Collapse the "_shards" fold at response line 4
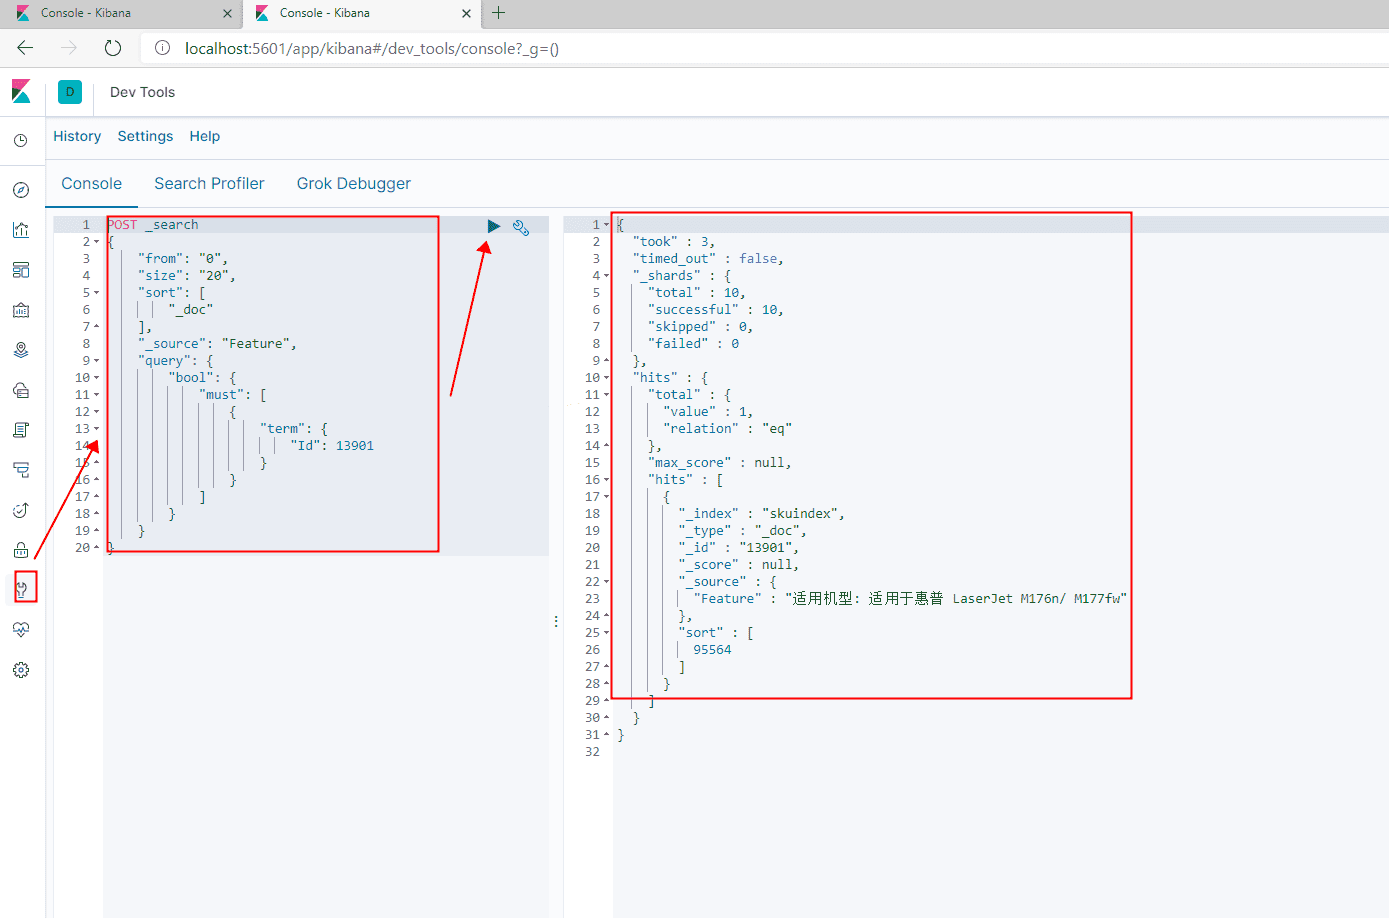The width and height of the screenshot is (1389, 918). [607, 276]
